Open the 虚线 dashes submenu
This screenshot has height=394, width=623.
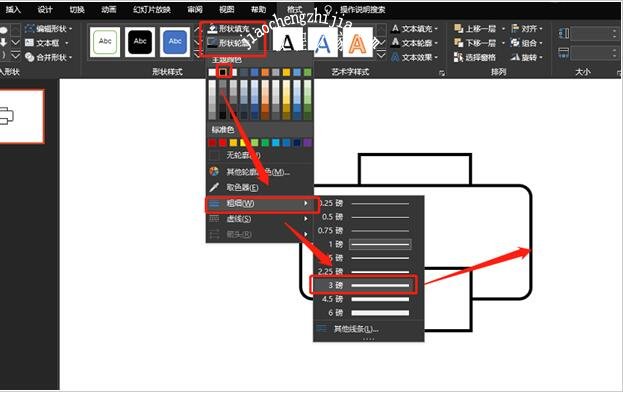(259, 219)
